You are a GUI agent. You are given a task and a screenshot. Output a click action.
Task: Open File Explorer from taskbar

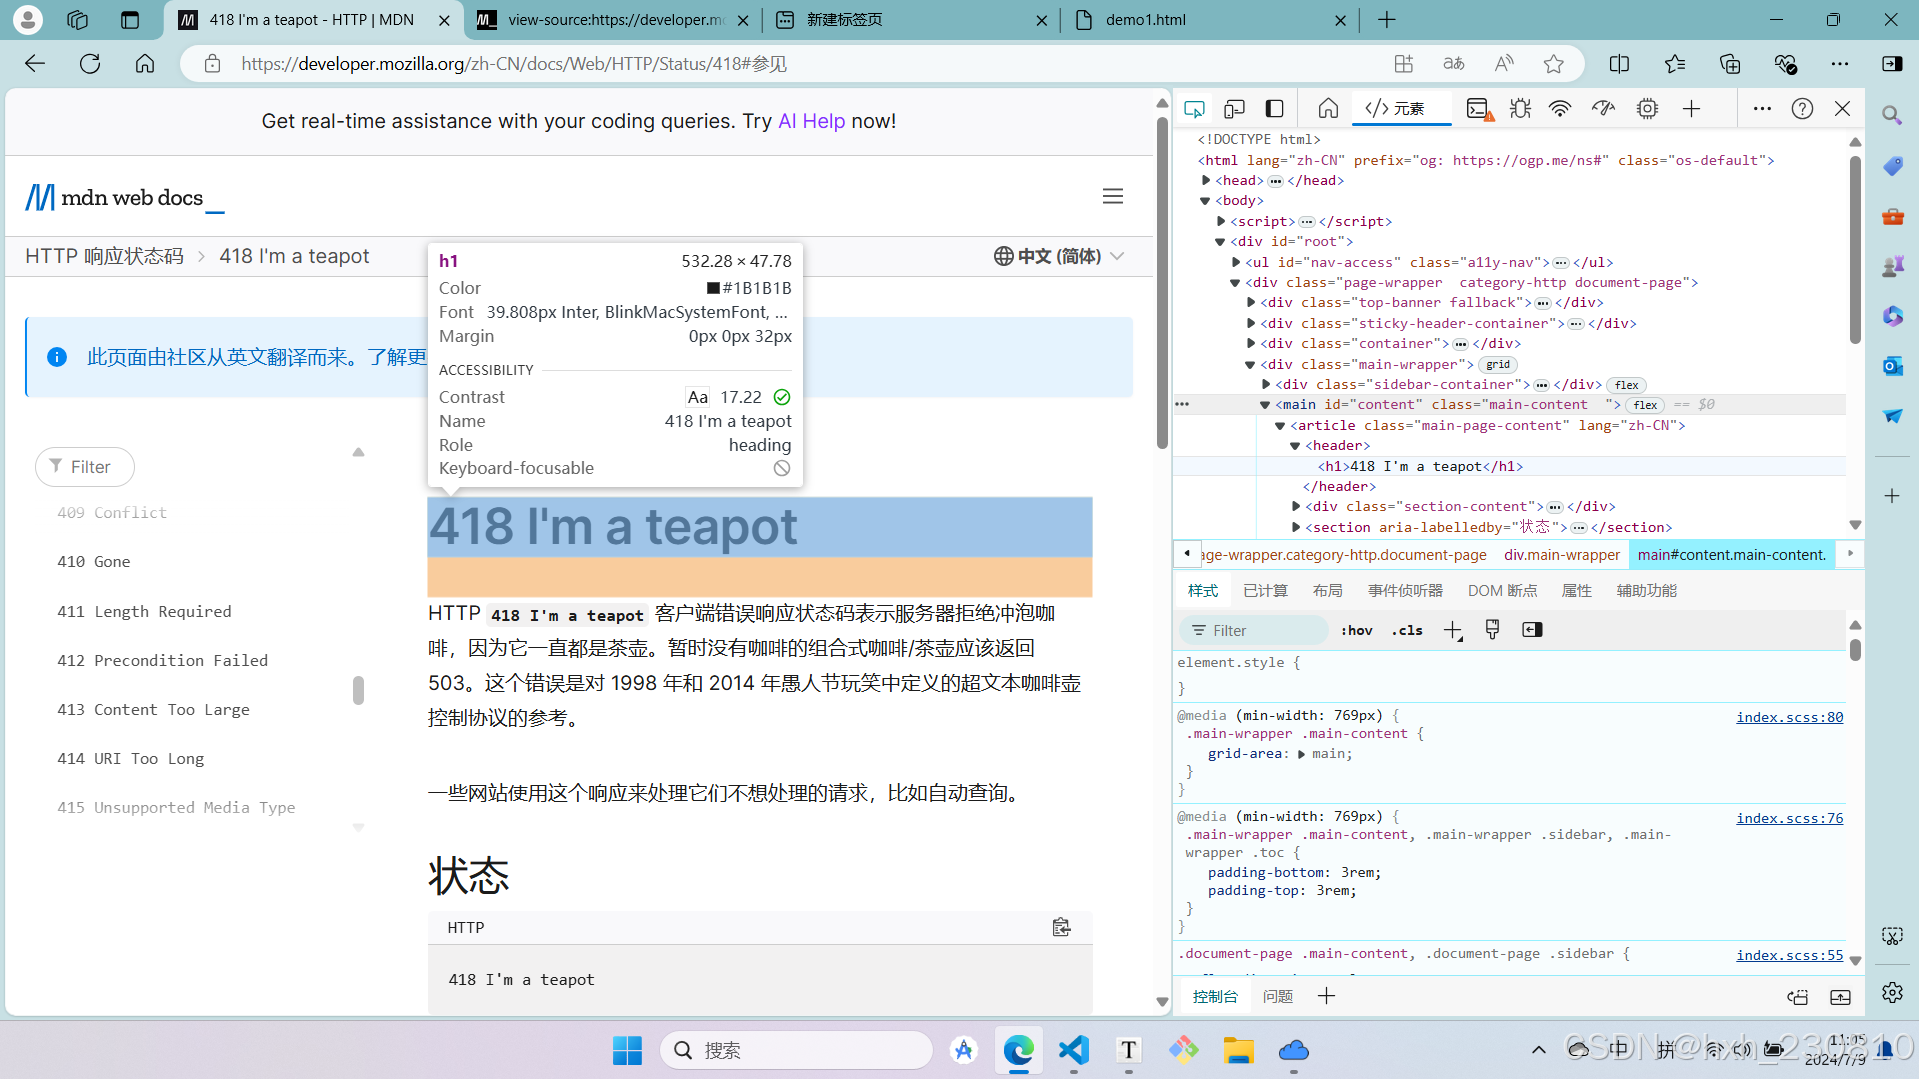tap(1238, 1050)
